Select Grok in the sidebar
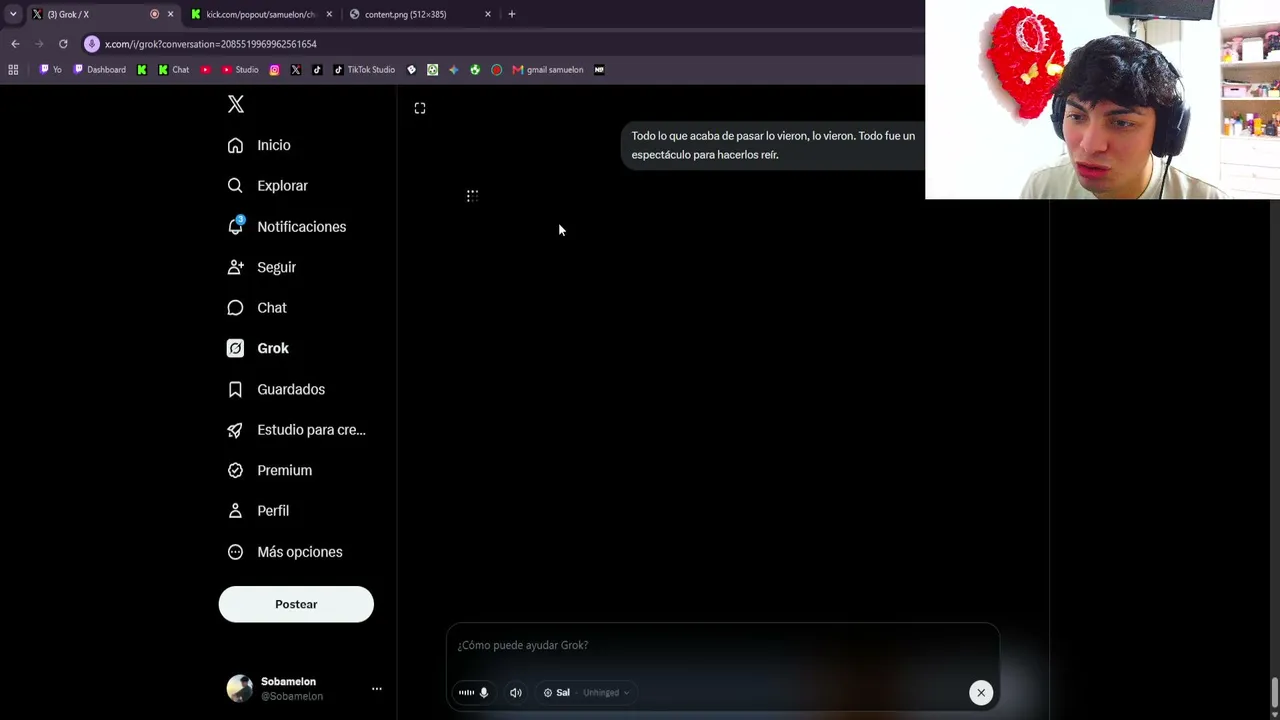 click(x=258, y=348)
